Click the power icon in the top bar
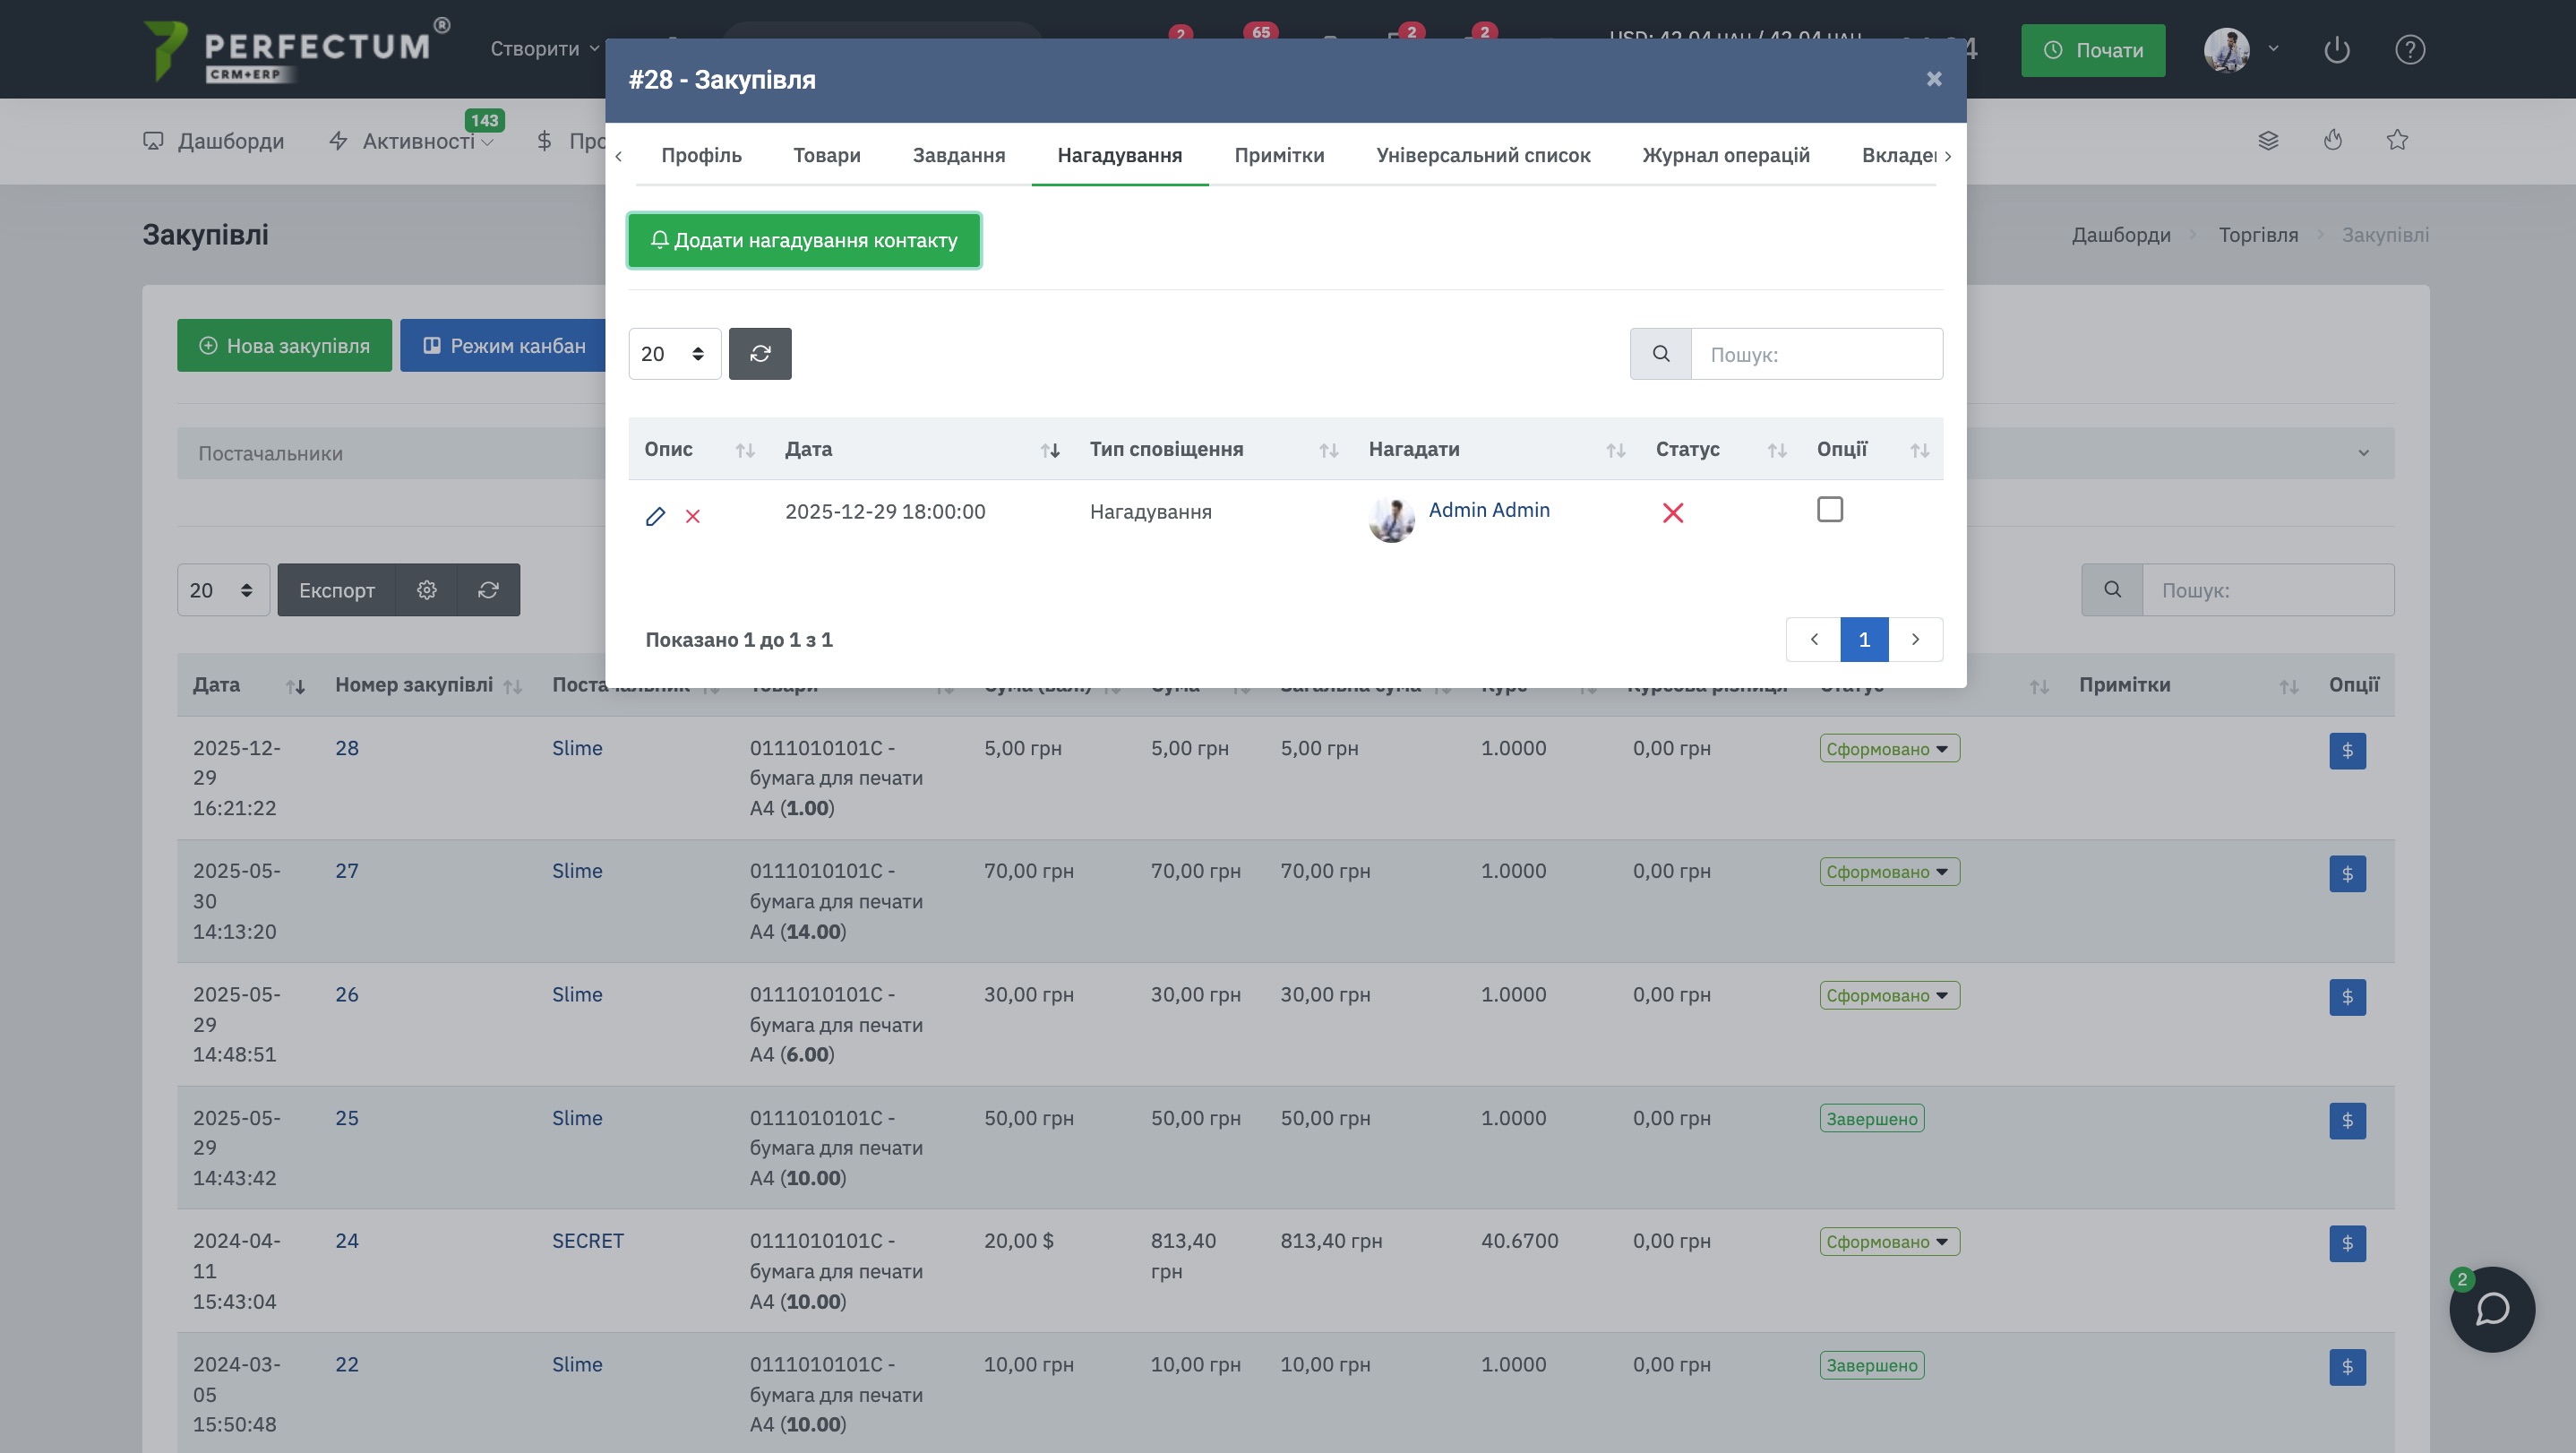The height and width of the screenshot is (1453, 2576). click(2336, 50)
